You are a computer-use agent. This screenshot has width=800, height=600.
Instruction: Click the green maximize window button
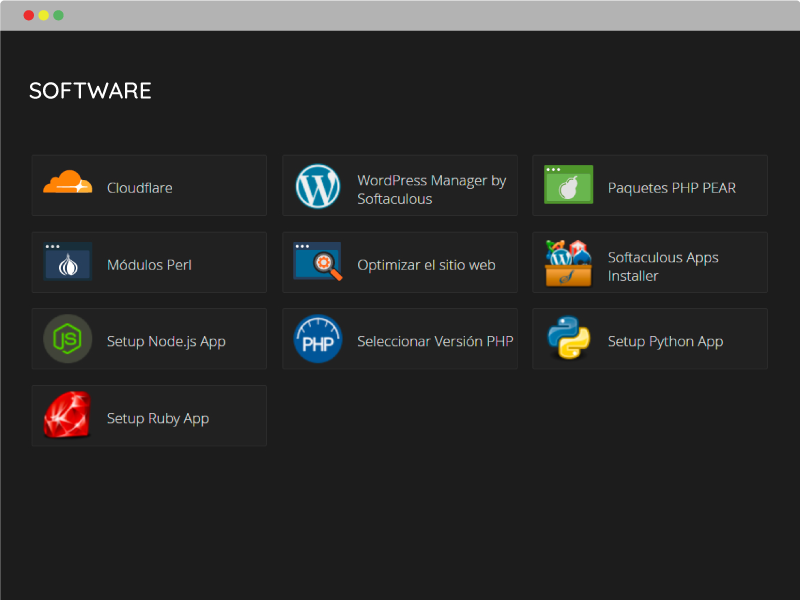58,15
